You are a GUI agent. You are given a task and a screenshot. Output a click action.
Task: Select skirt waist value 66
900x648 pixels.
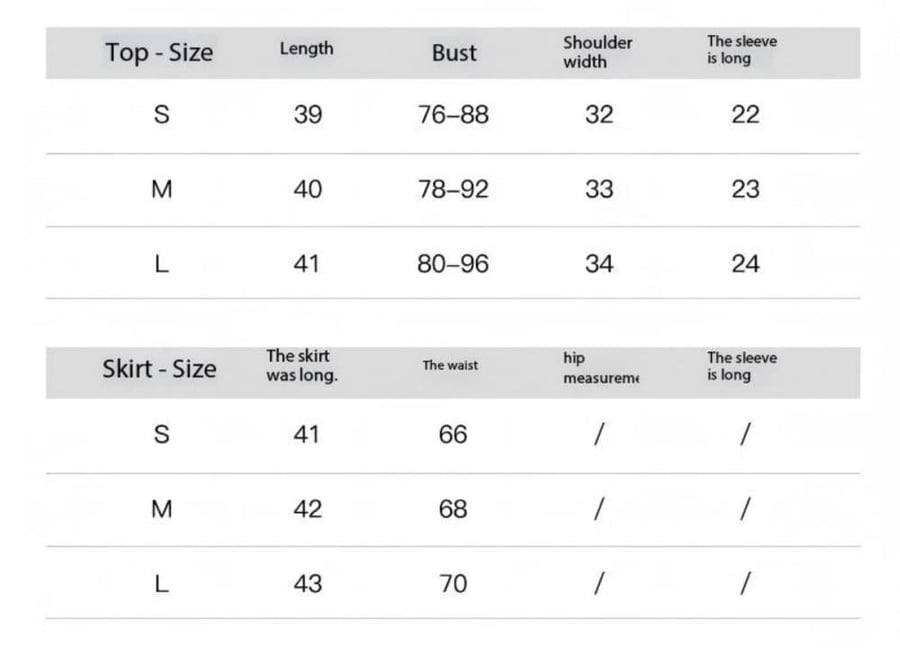point(453,434)
